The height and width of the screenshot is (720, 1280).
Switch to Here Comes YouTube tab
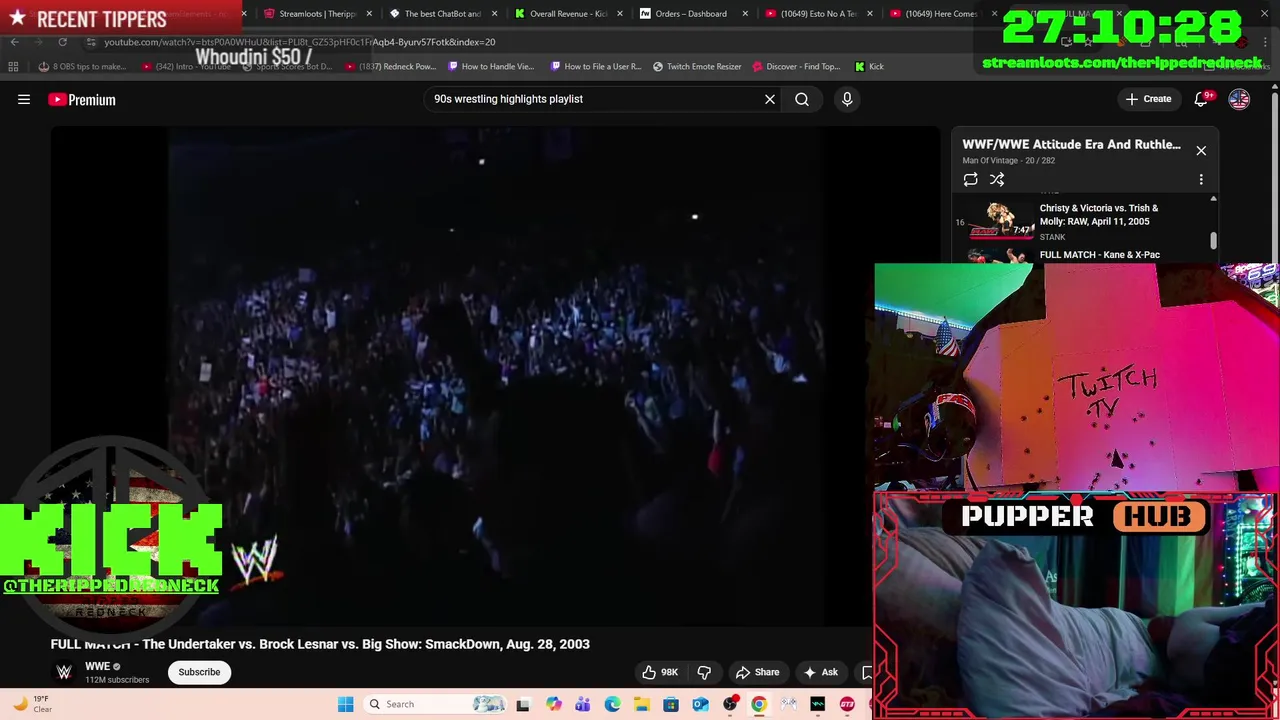[x=943, y=14]
